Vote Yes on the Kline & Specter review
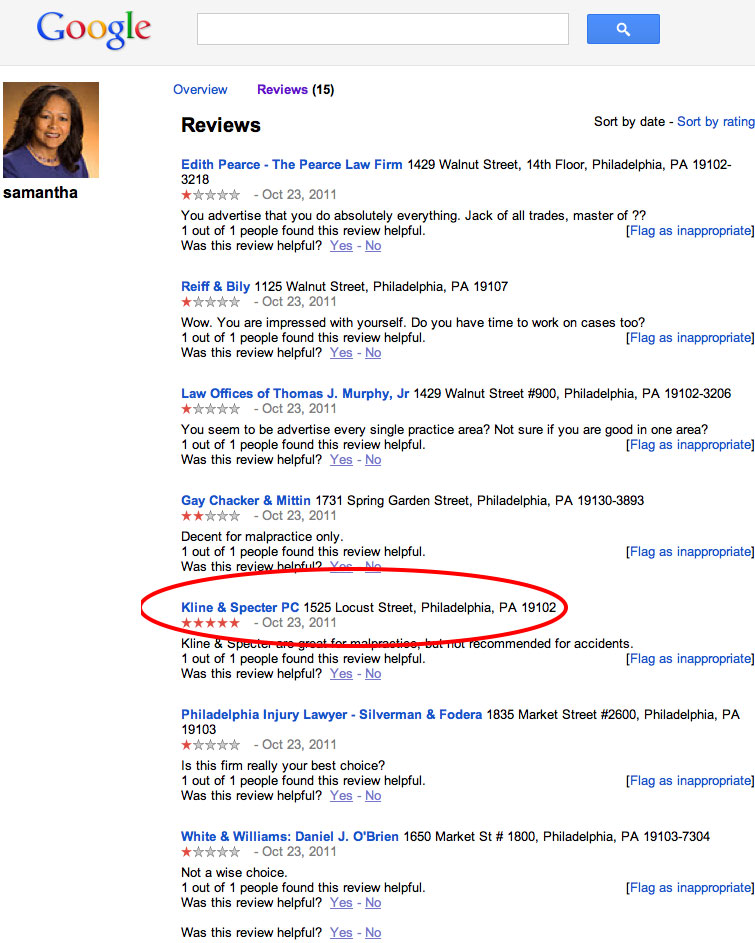Viewport: 755px width, 943px height. [341, 674]
